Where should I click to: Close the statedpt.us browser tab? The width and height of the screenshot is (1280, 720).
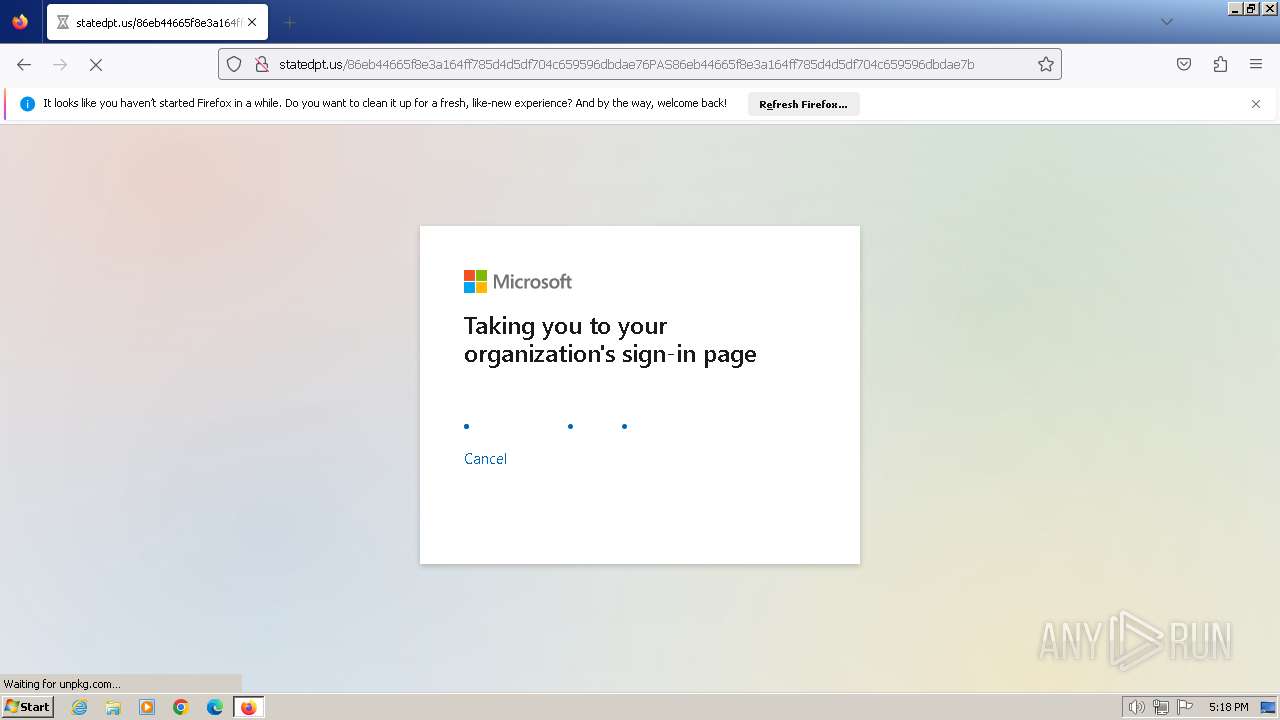[x=252, y=22]
